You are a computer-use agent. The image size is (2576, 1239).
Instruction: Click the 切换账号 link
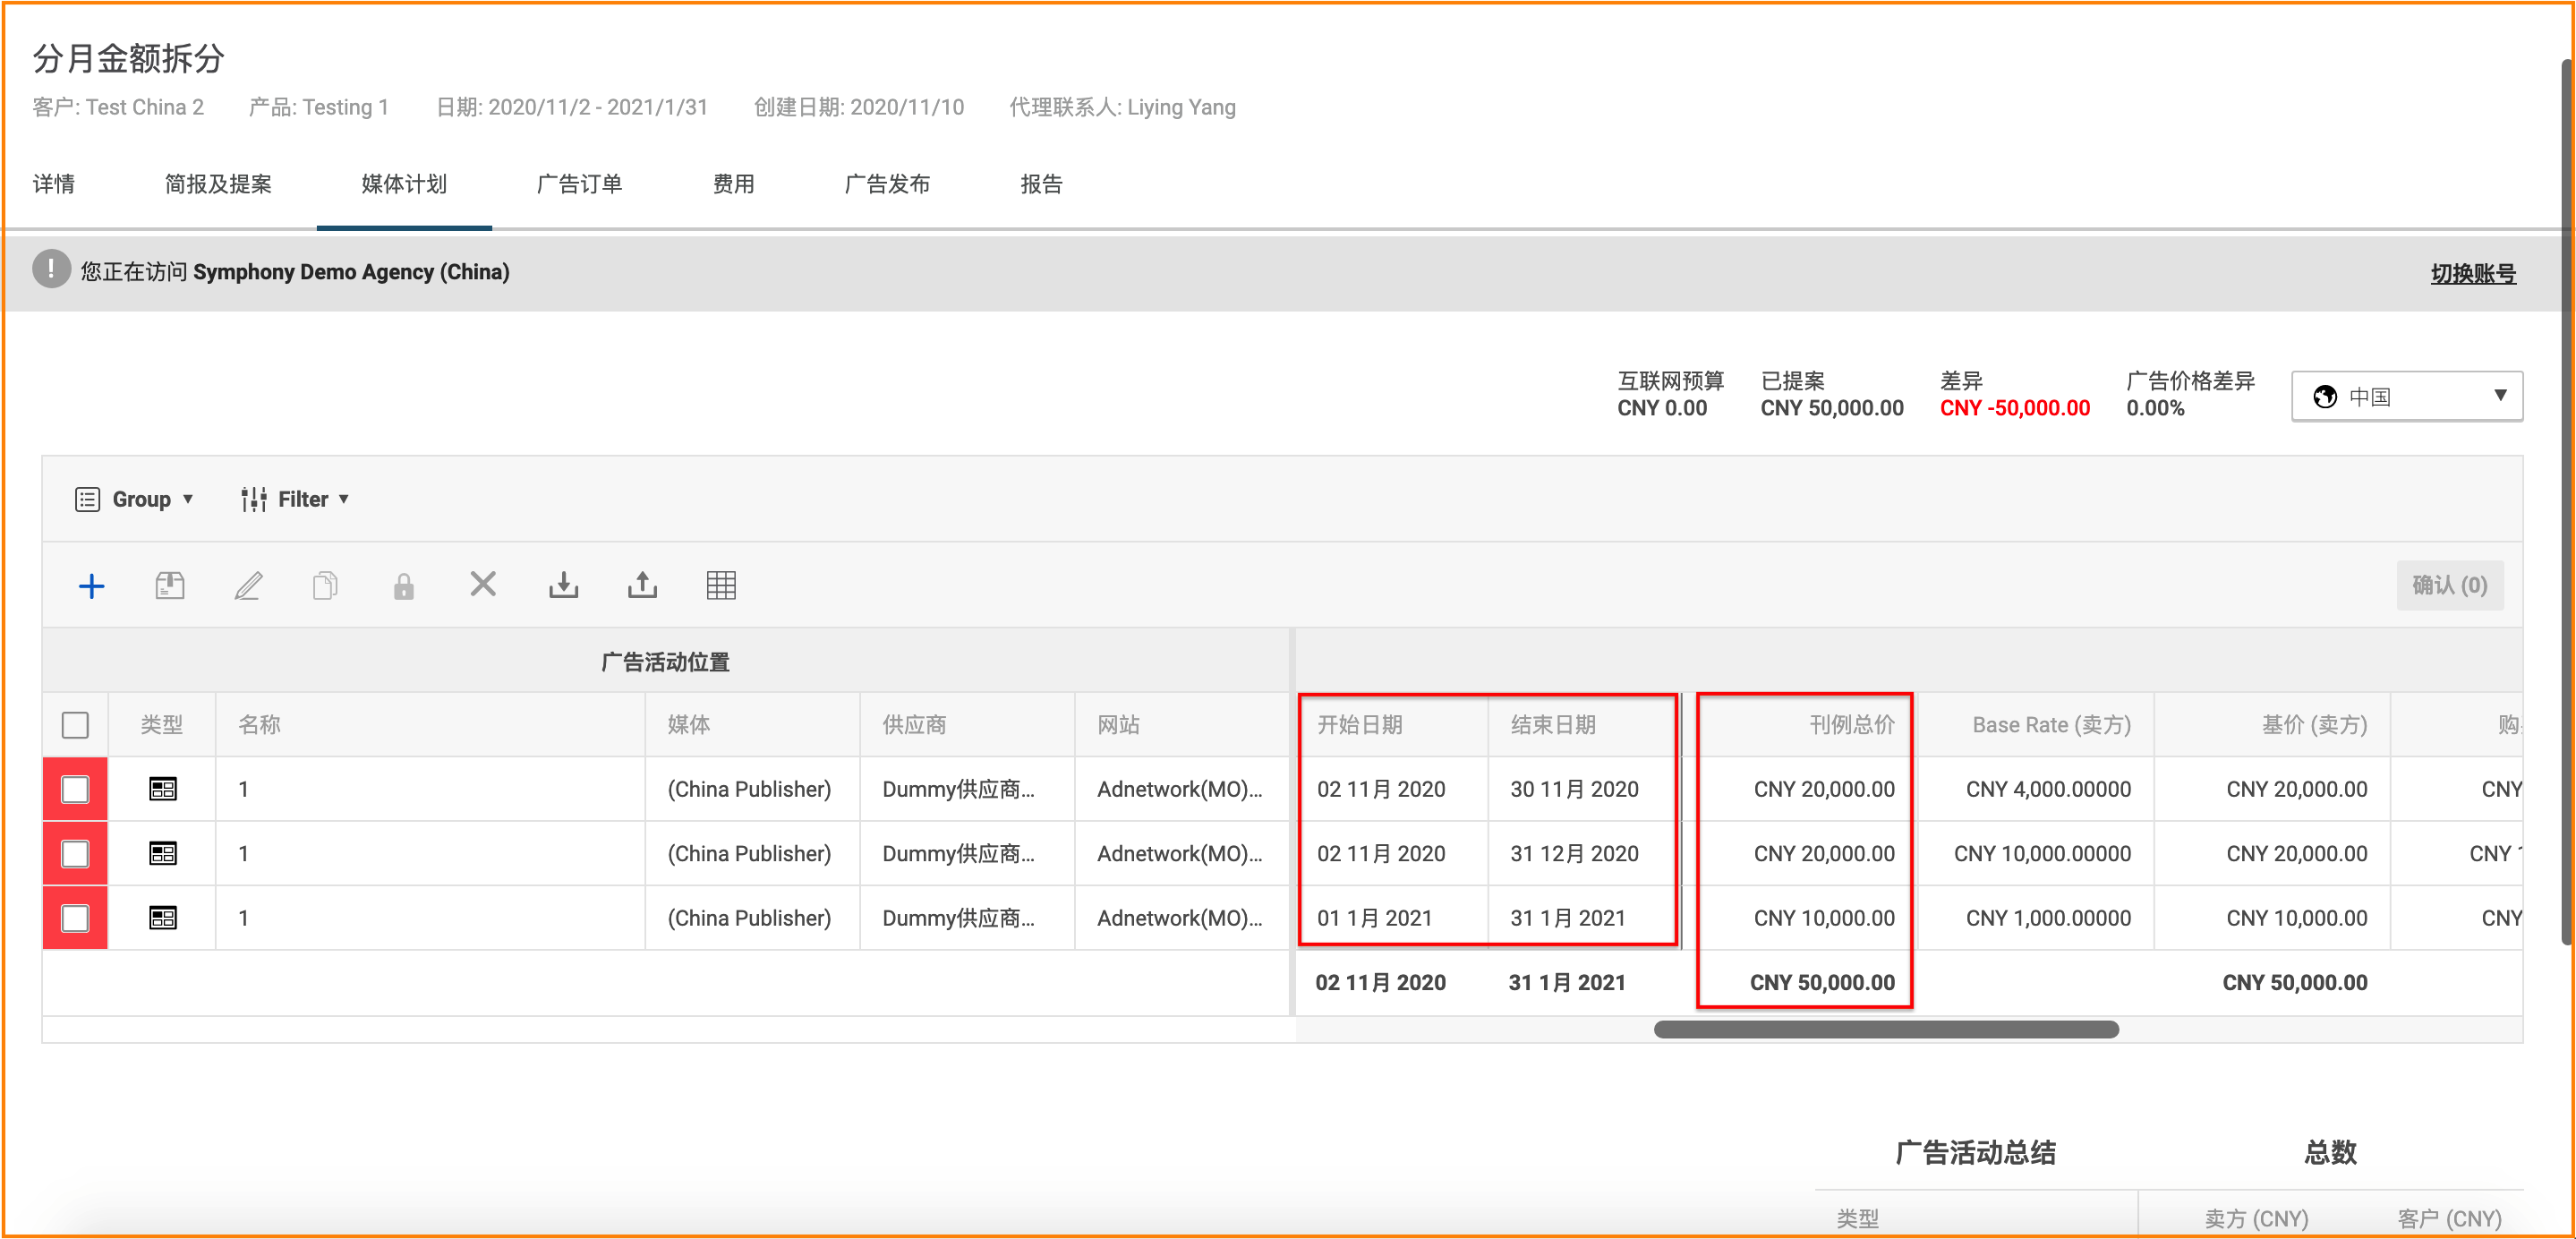(2472, 273)
